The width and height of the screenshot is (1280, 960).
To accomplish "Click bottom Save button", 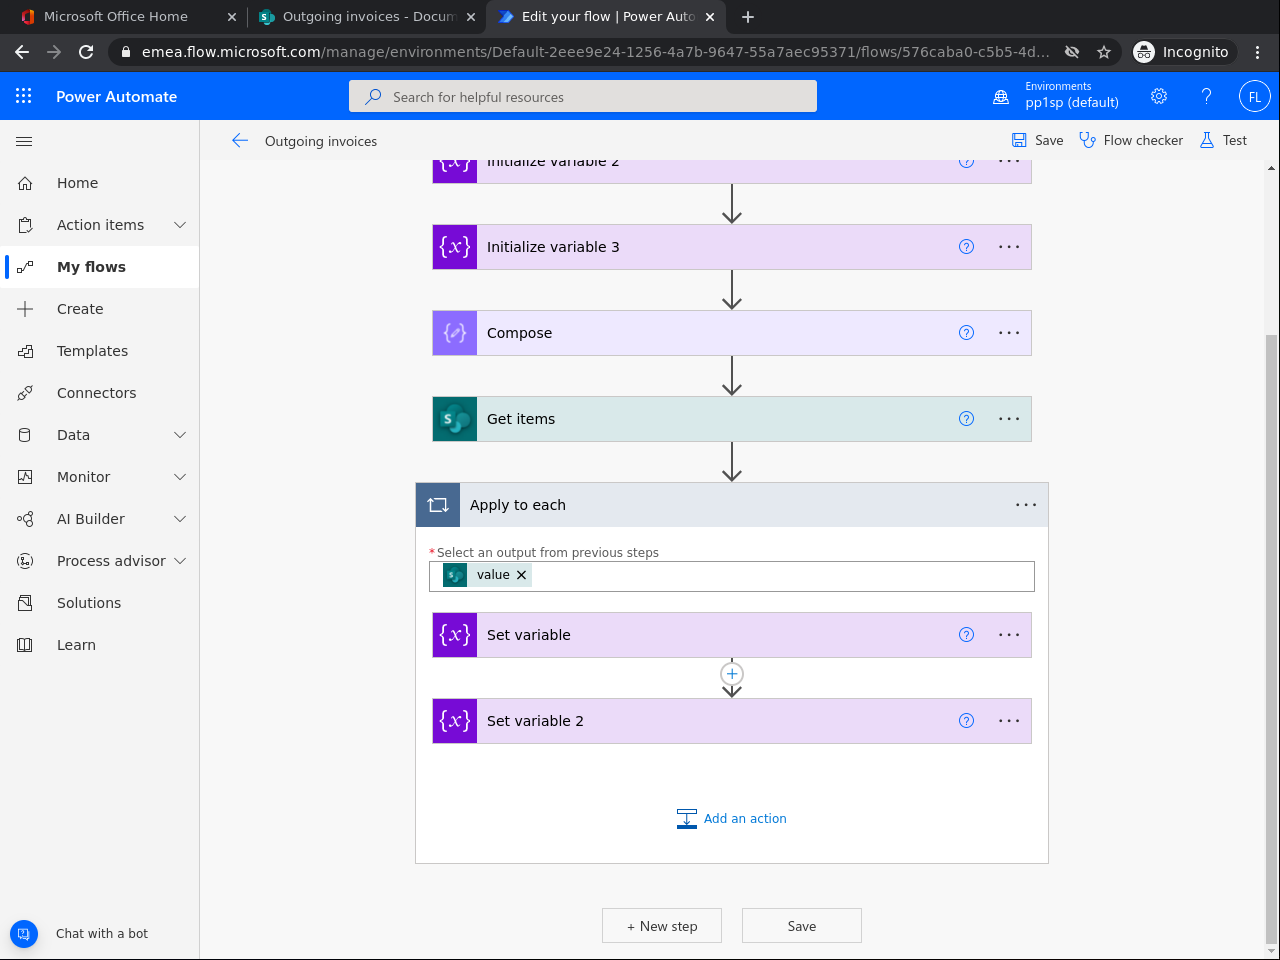I will [802, 926].
